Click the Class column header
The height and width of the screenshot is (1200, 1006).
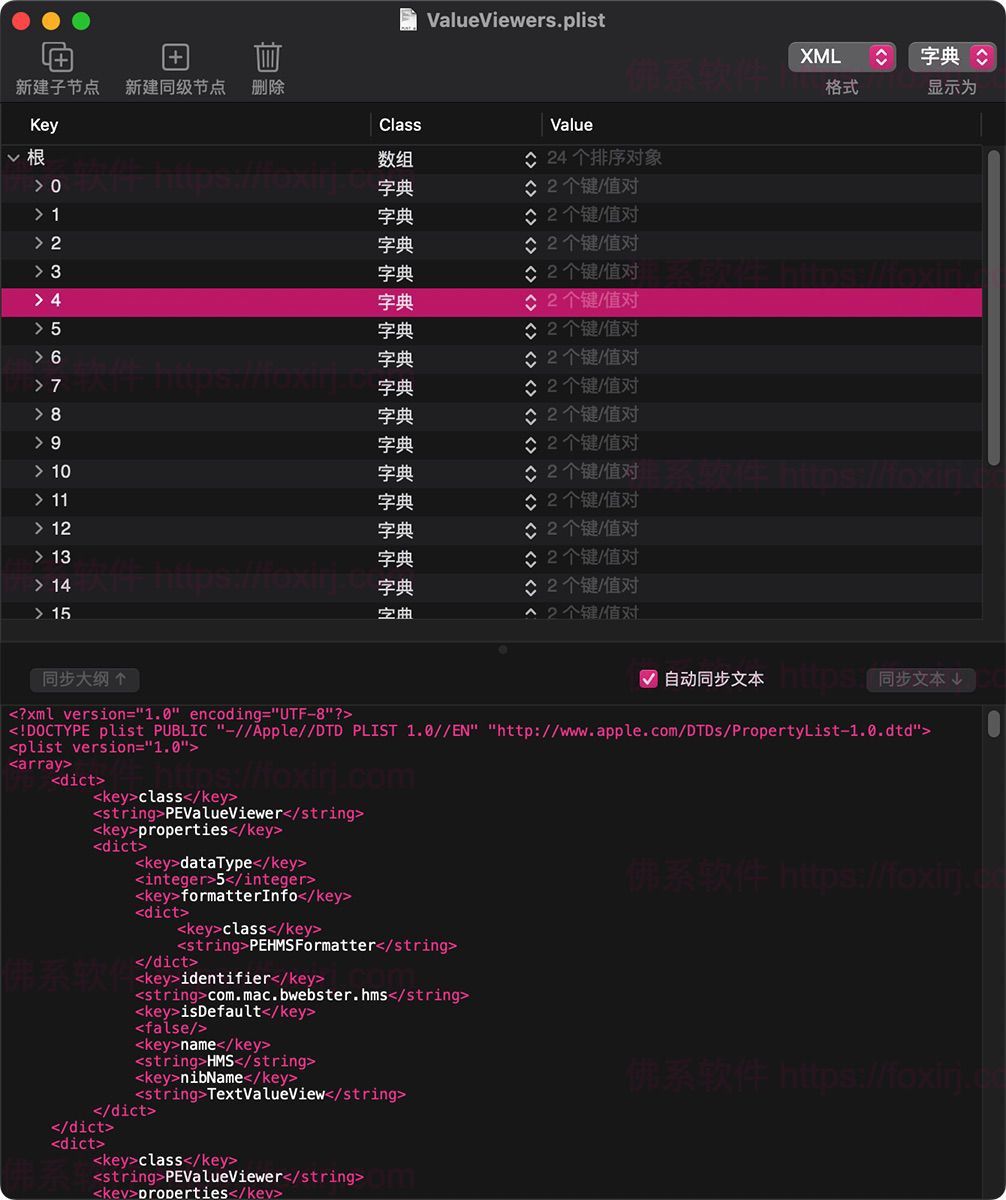click(400, 124)
